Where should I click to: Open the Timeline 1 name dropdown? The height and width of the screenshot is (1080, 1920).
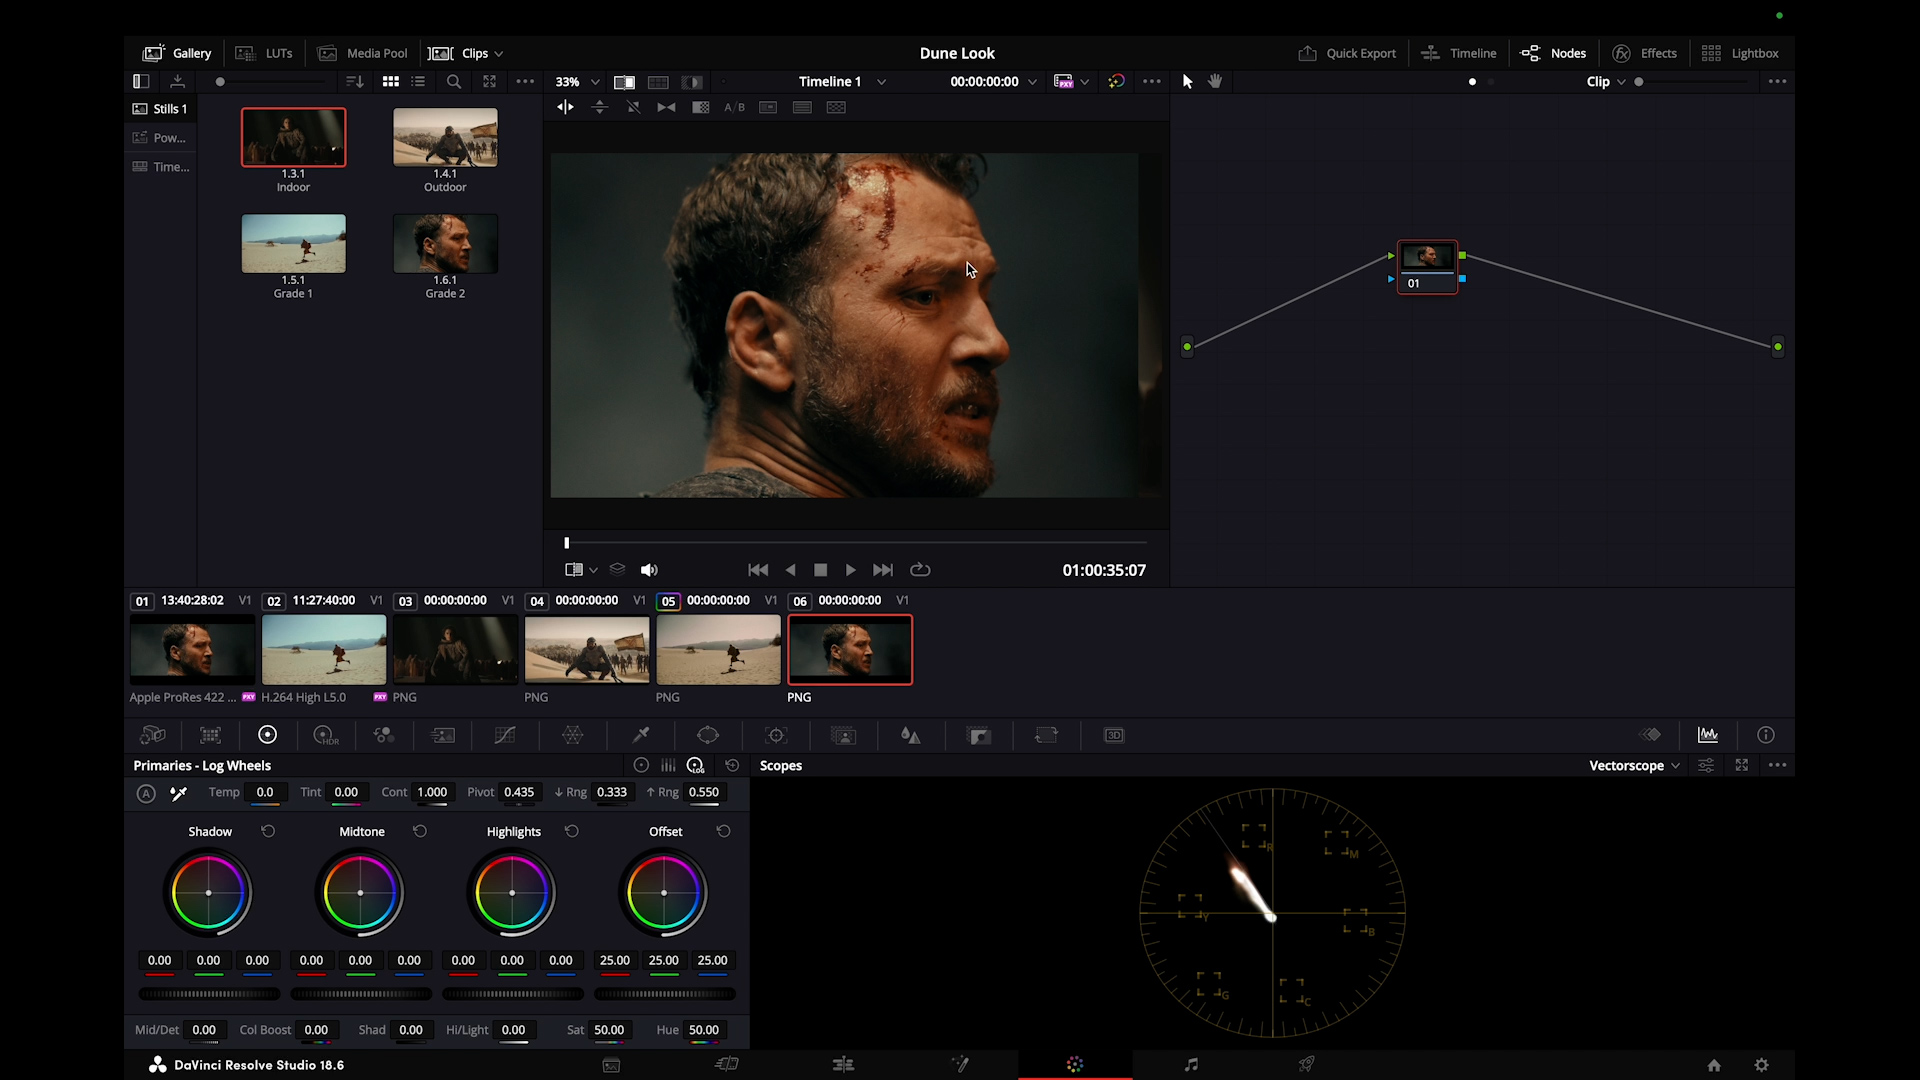point(842,82)
